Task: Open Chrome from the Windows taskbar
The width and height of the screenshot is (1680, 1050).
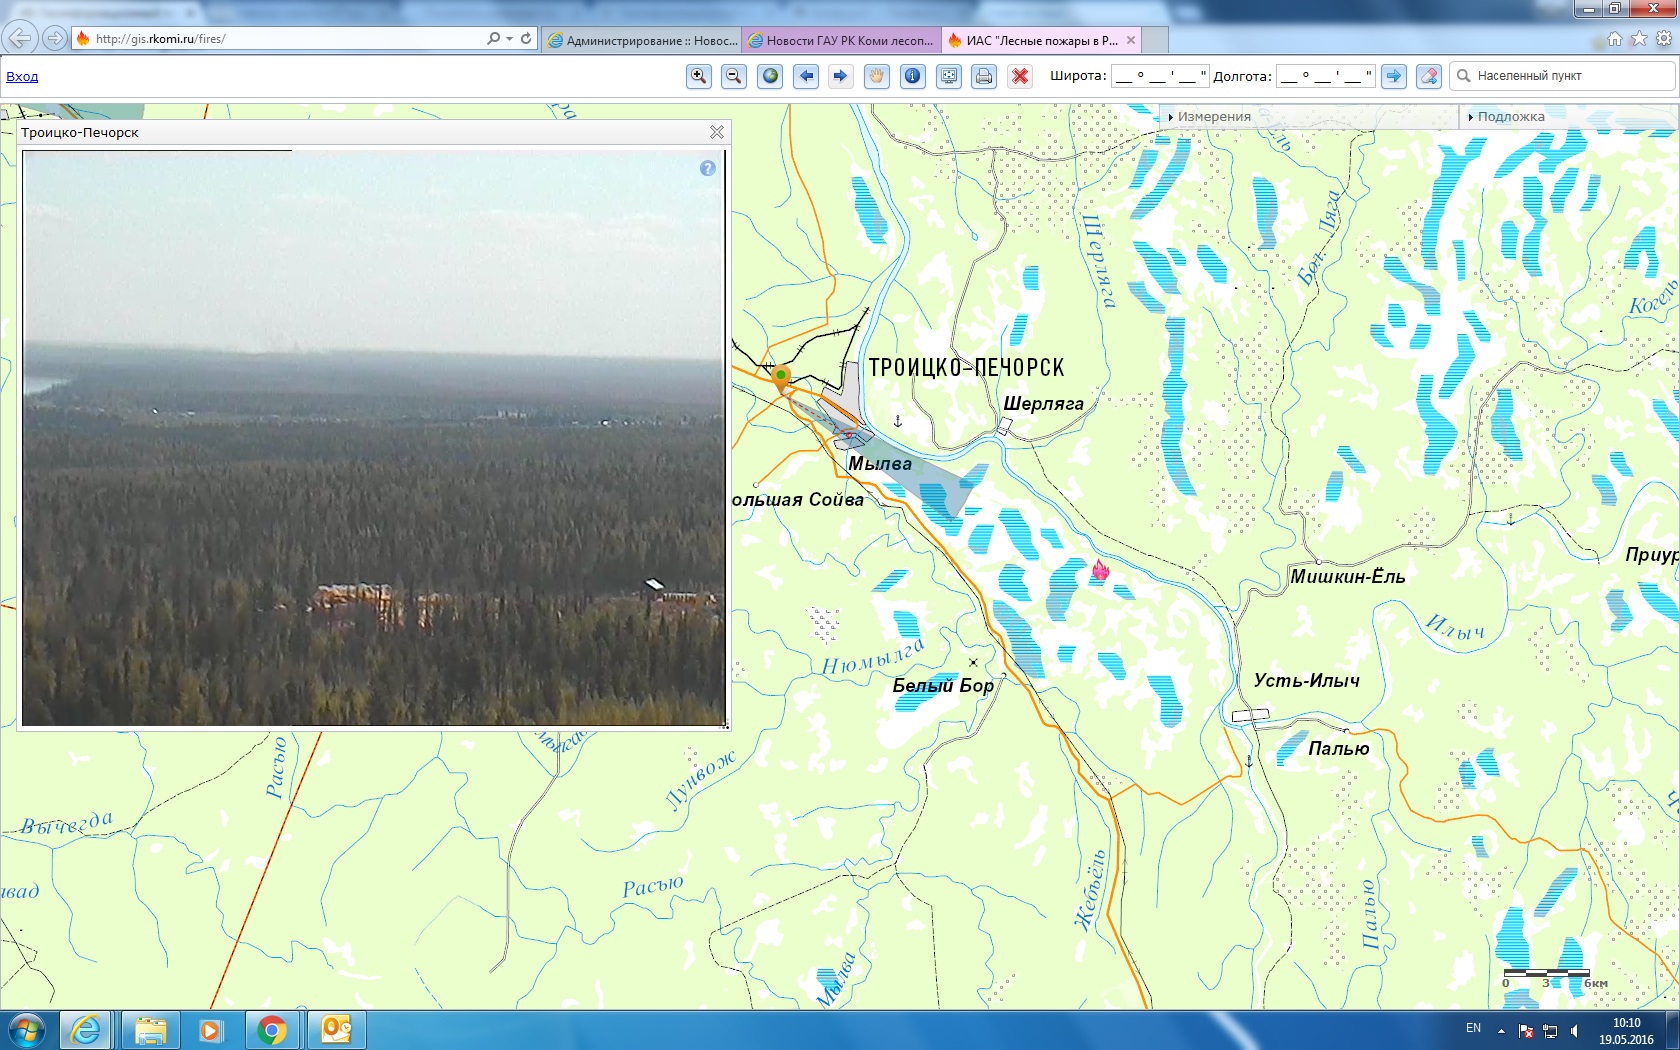Action: [272, 1030]
